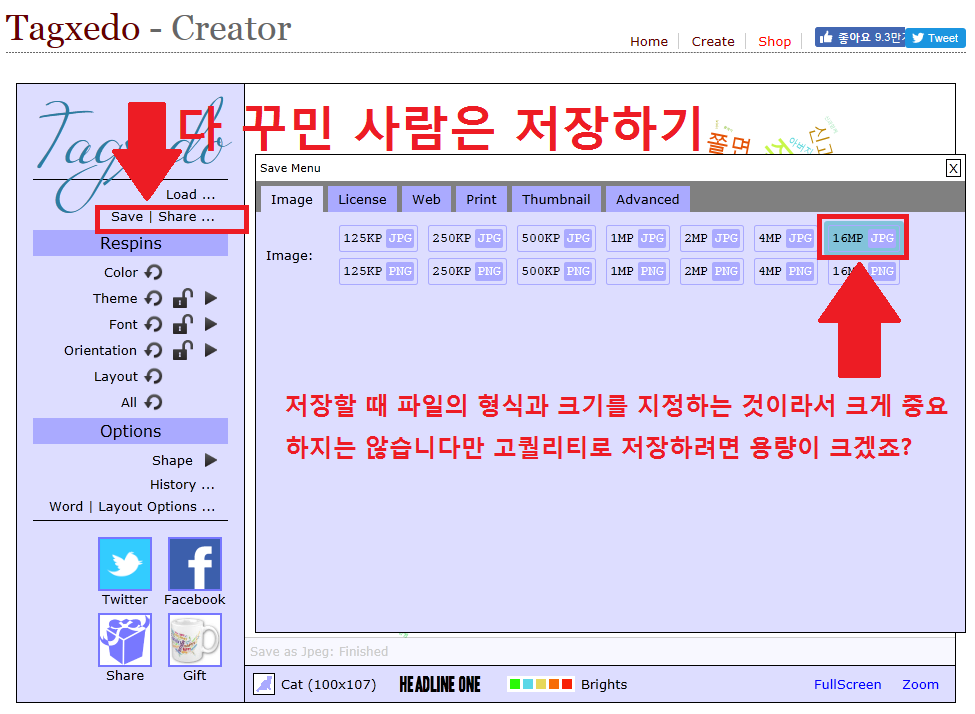Enter FullScreen mode
Screen dimensions: 975x714
[x=848, y=684]
